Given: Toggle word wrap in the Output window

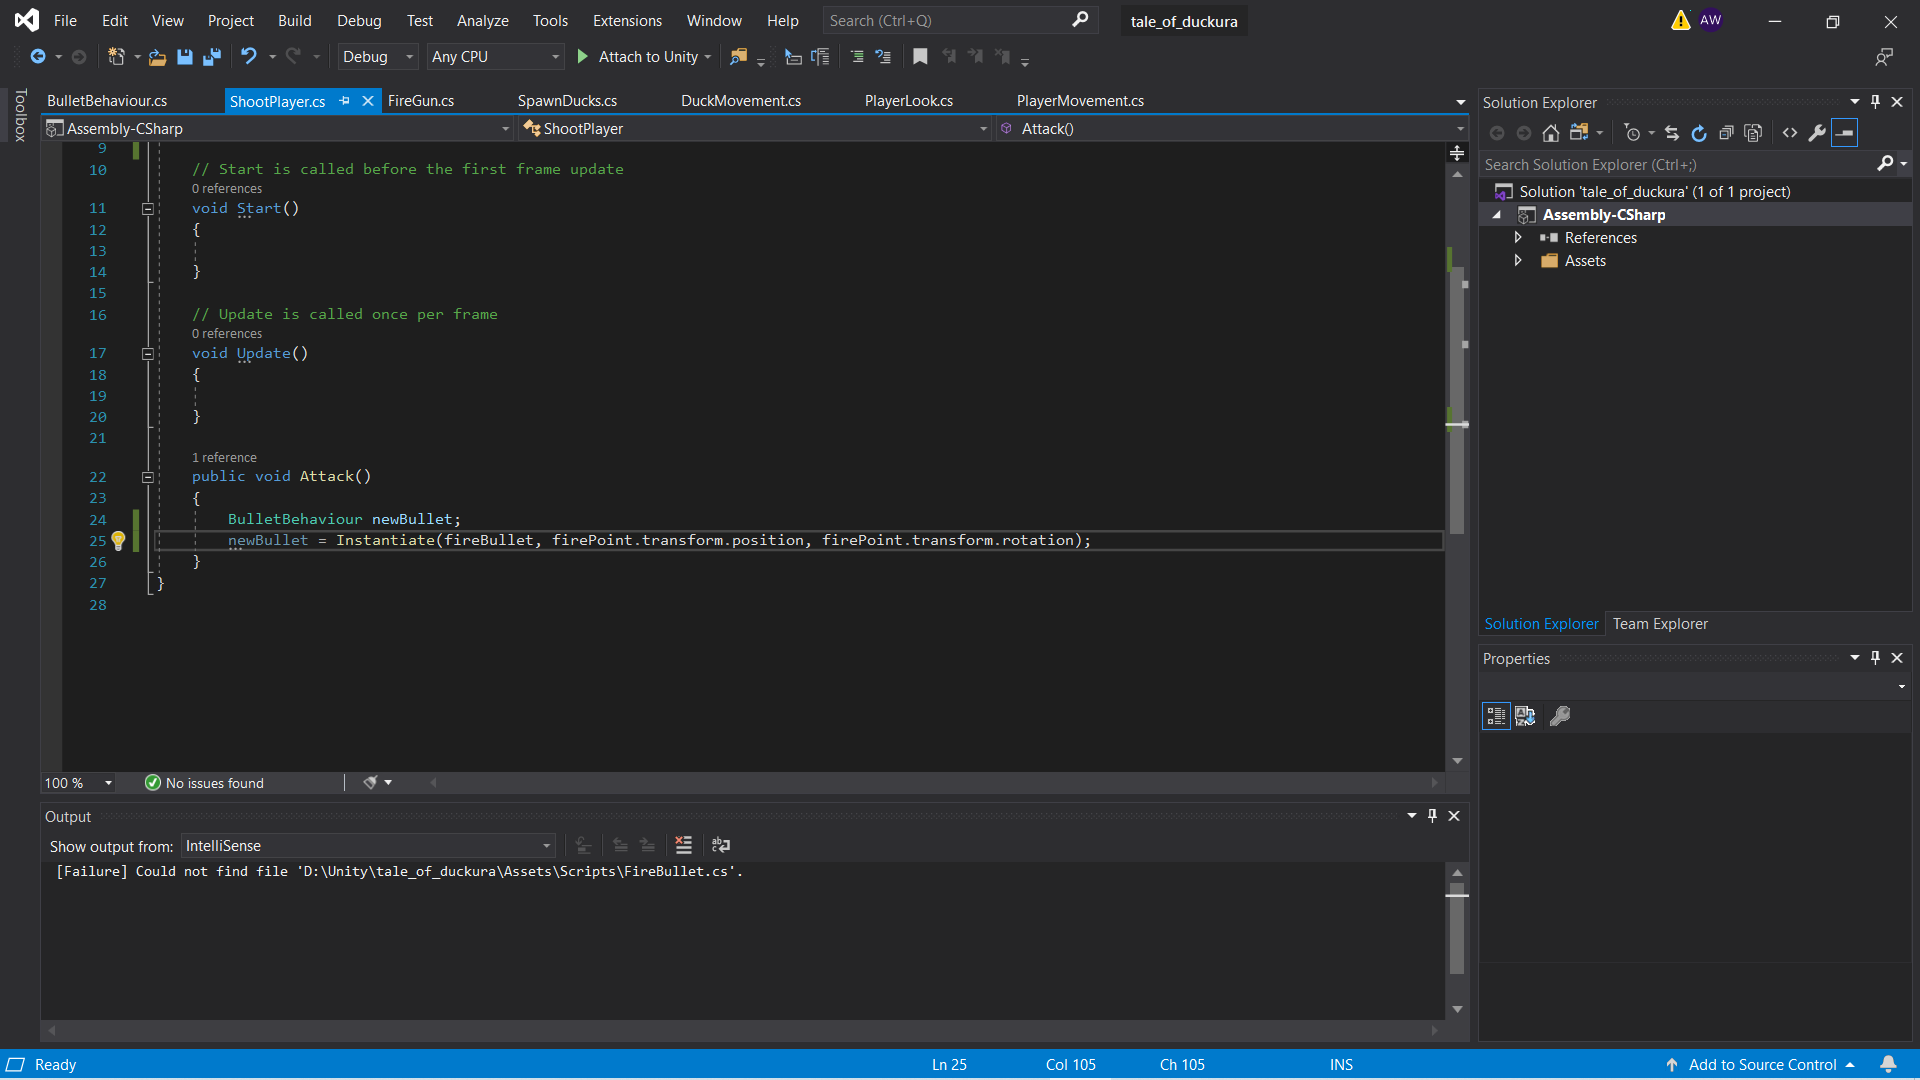Looking at the screenshot, I should [x=720, y=845].
